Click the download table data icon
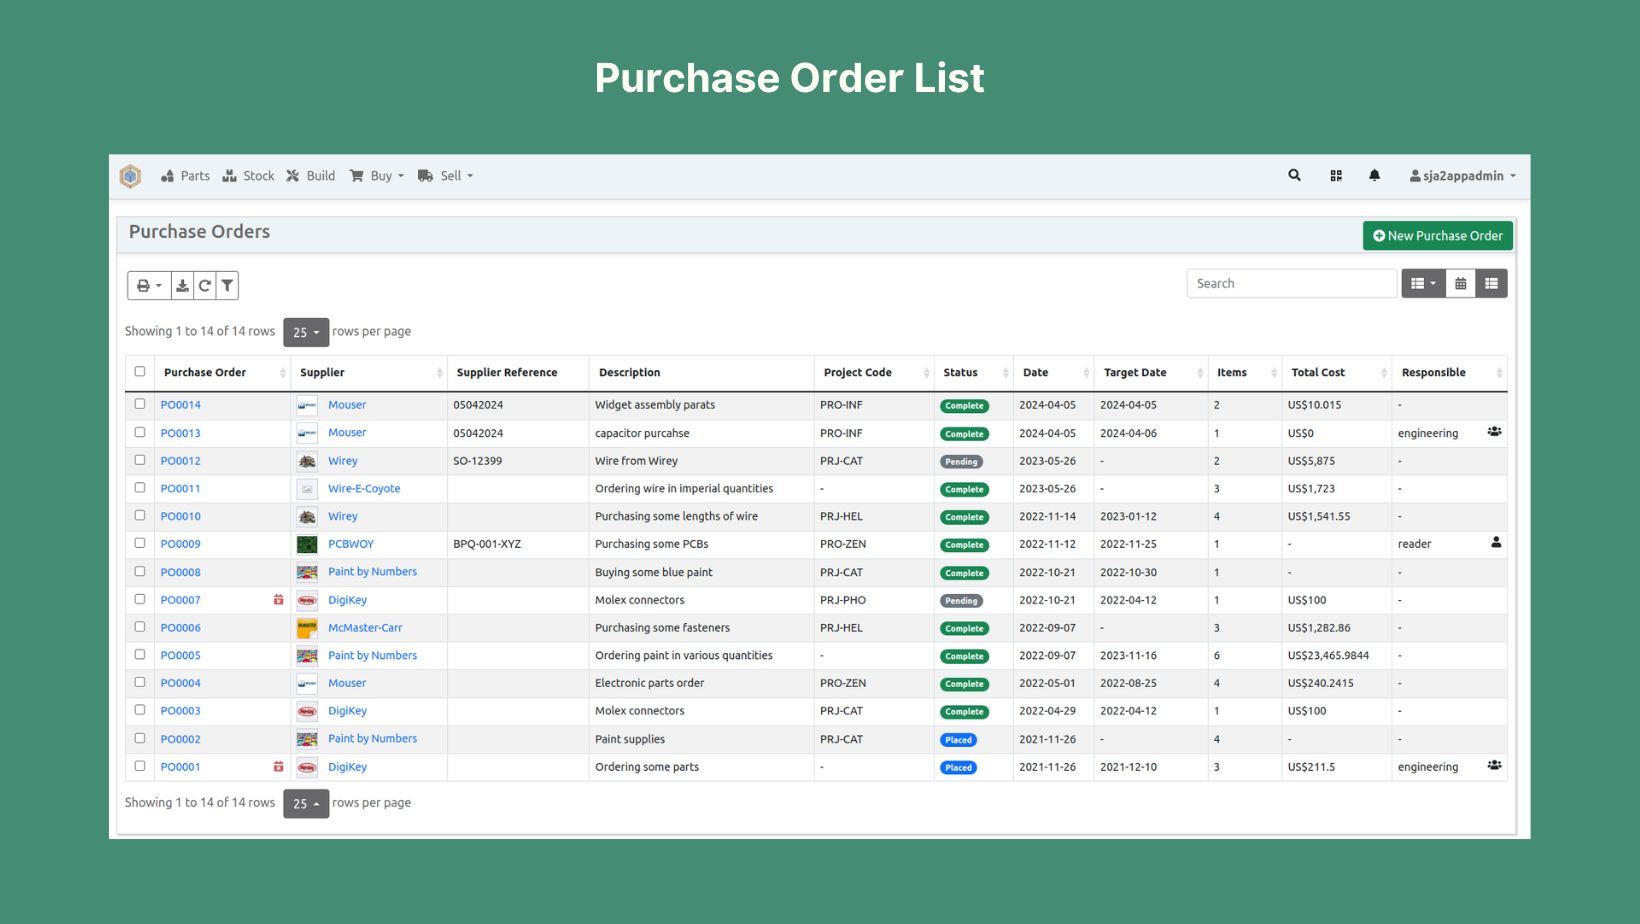Image resolution: width=1640 pixels, height=924 pixels. pos(182,286)
